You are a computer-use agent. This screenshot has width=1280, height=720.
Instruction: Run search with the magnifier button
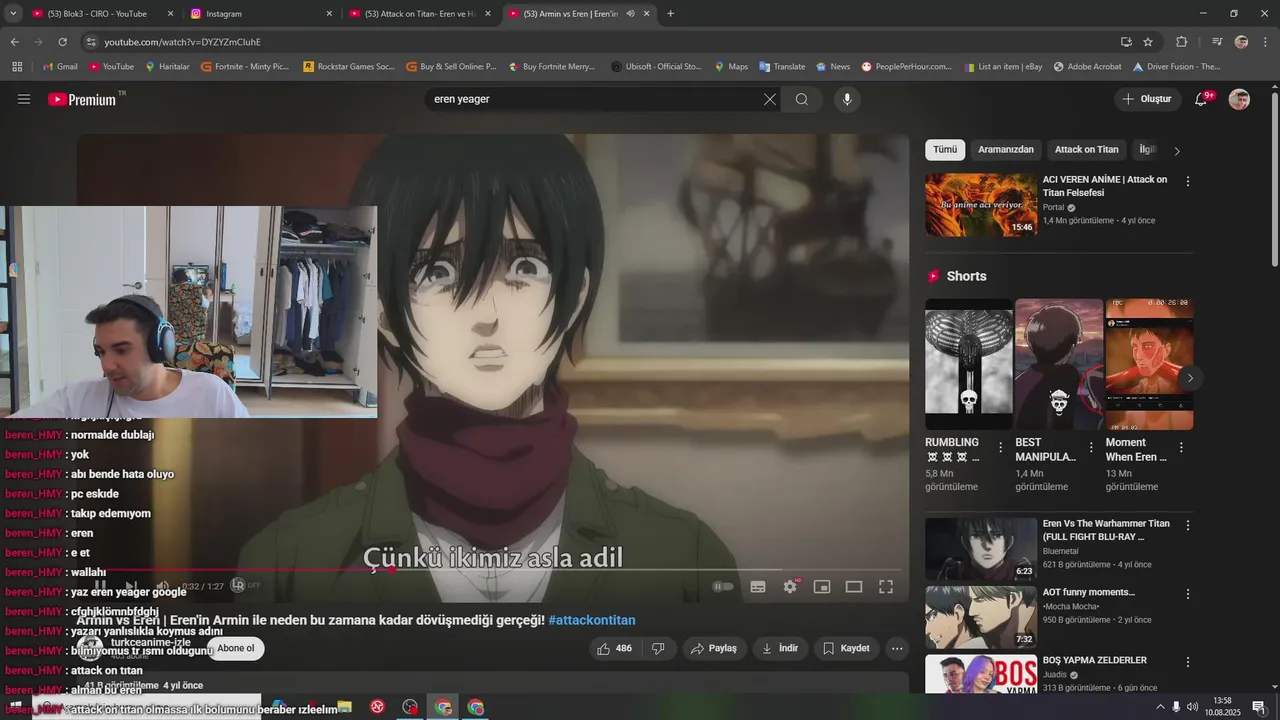(802, 99)
